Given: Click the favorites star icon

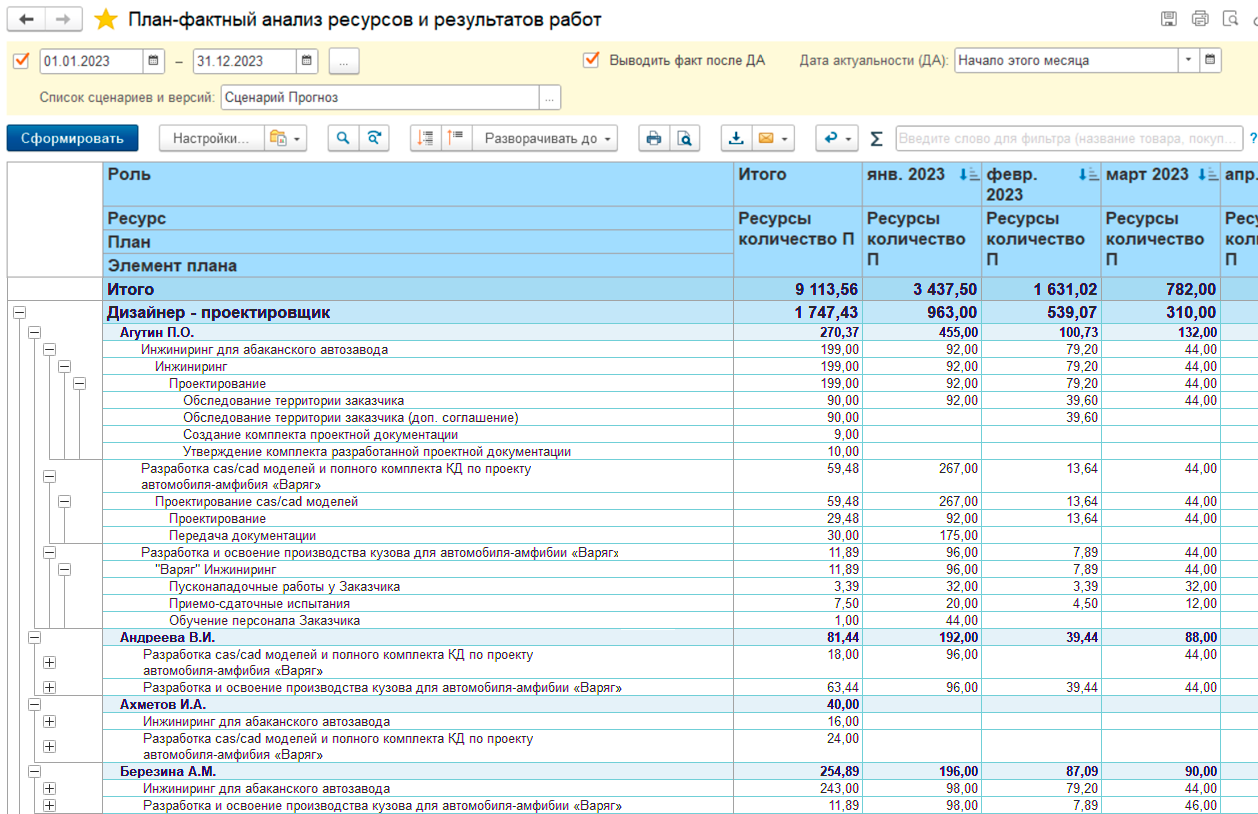Looking at the screenshot, I should pos(105,20).
